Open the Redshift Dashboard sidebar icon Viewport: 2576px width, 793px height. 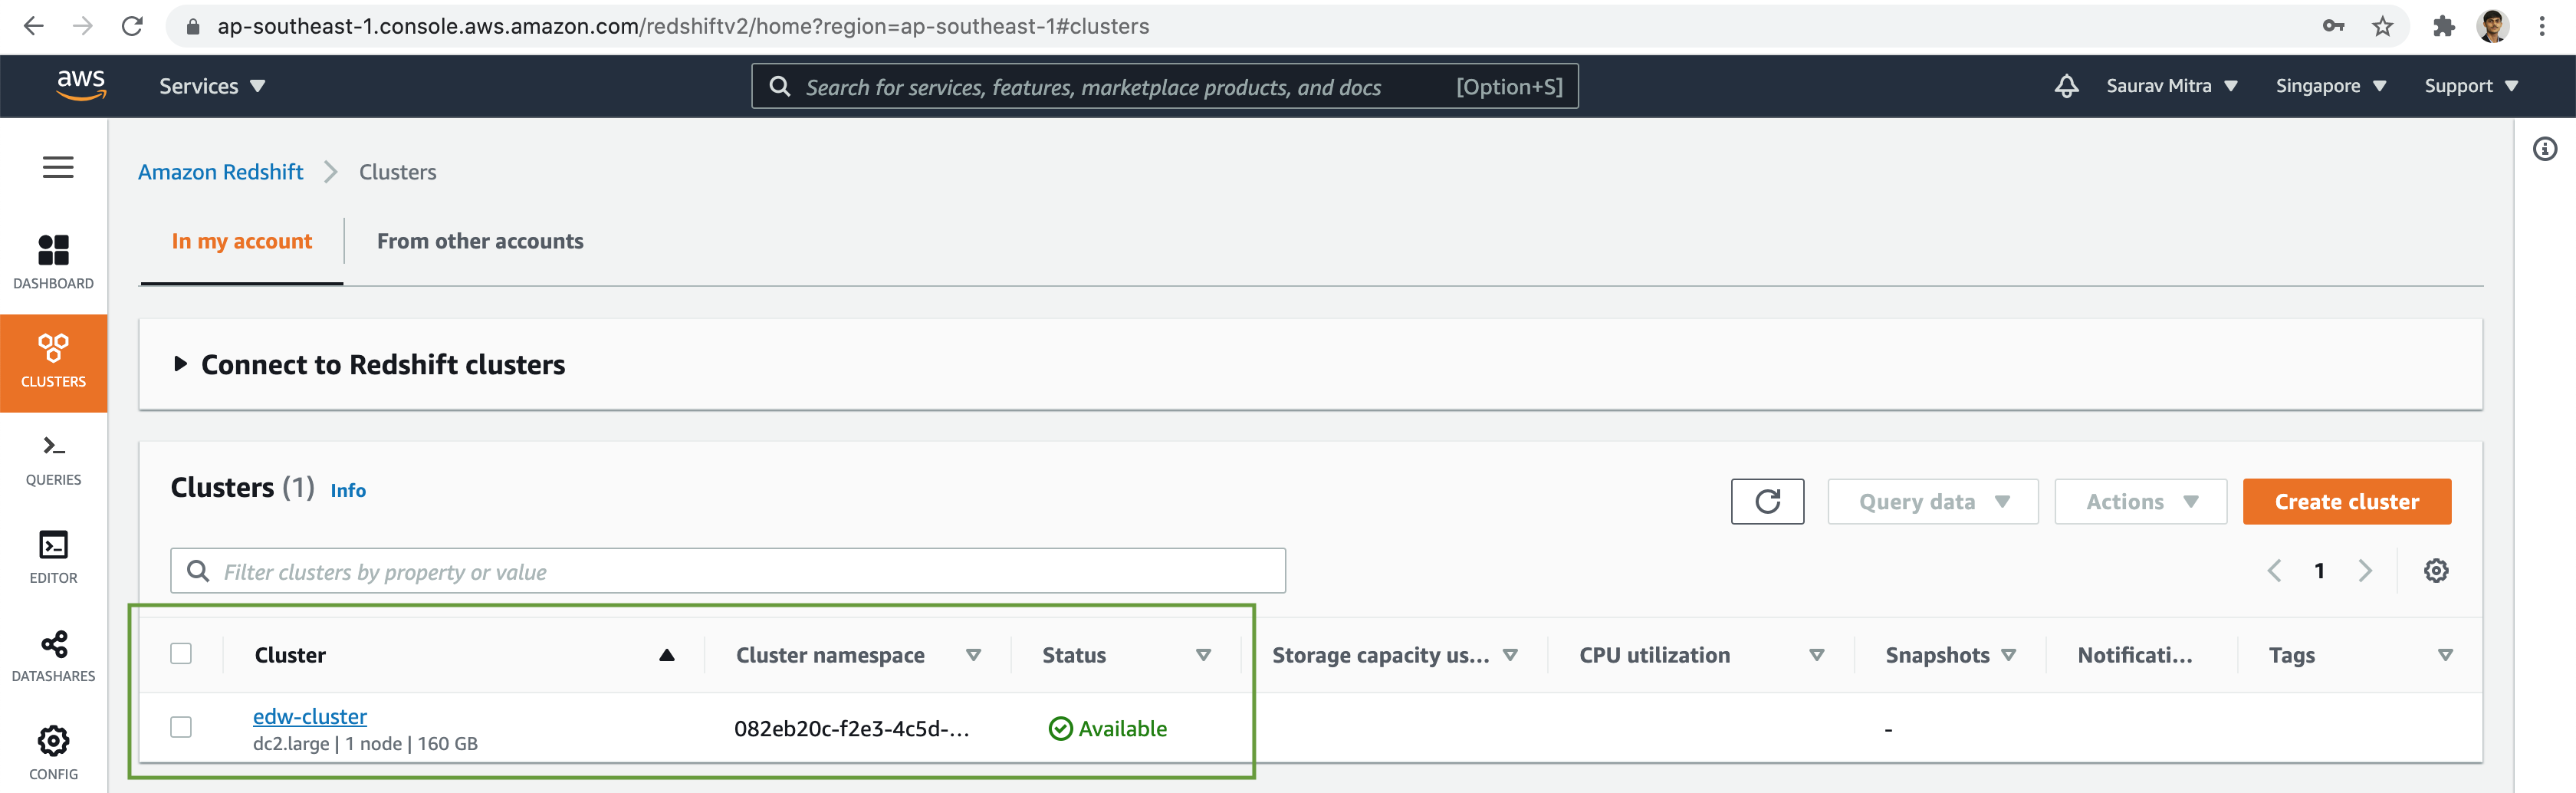point(53,262)
